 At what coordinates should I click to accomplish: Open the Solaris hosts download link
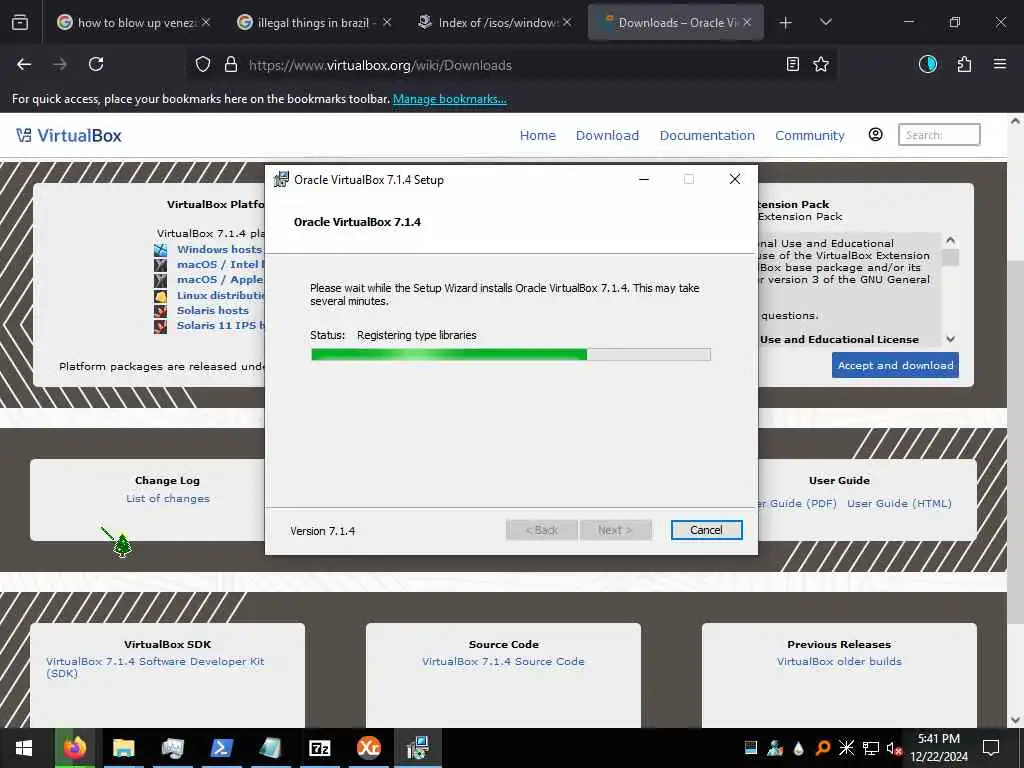(x=213, y=310)
